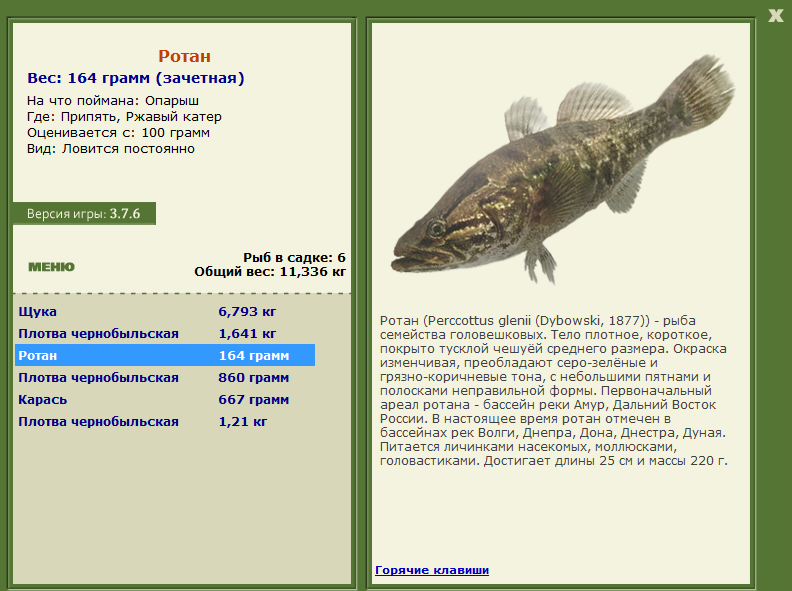
Task: Select Плотва чернобыльская weighing 1,641 кг
Action: [165, 333]
